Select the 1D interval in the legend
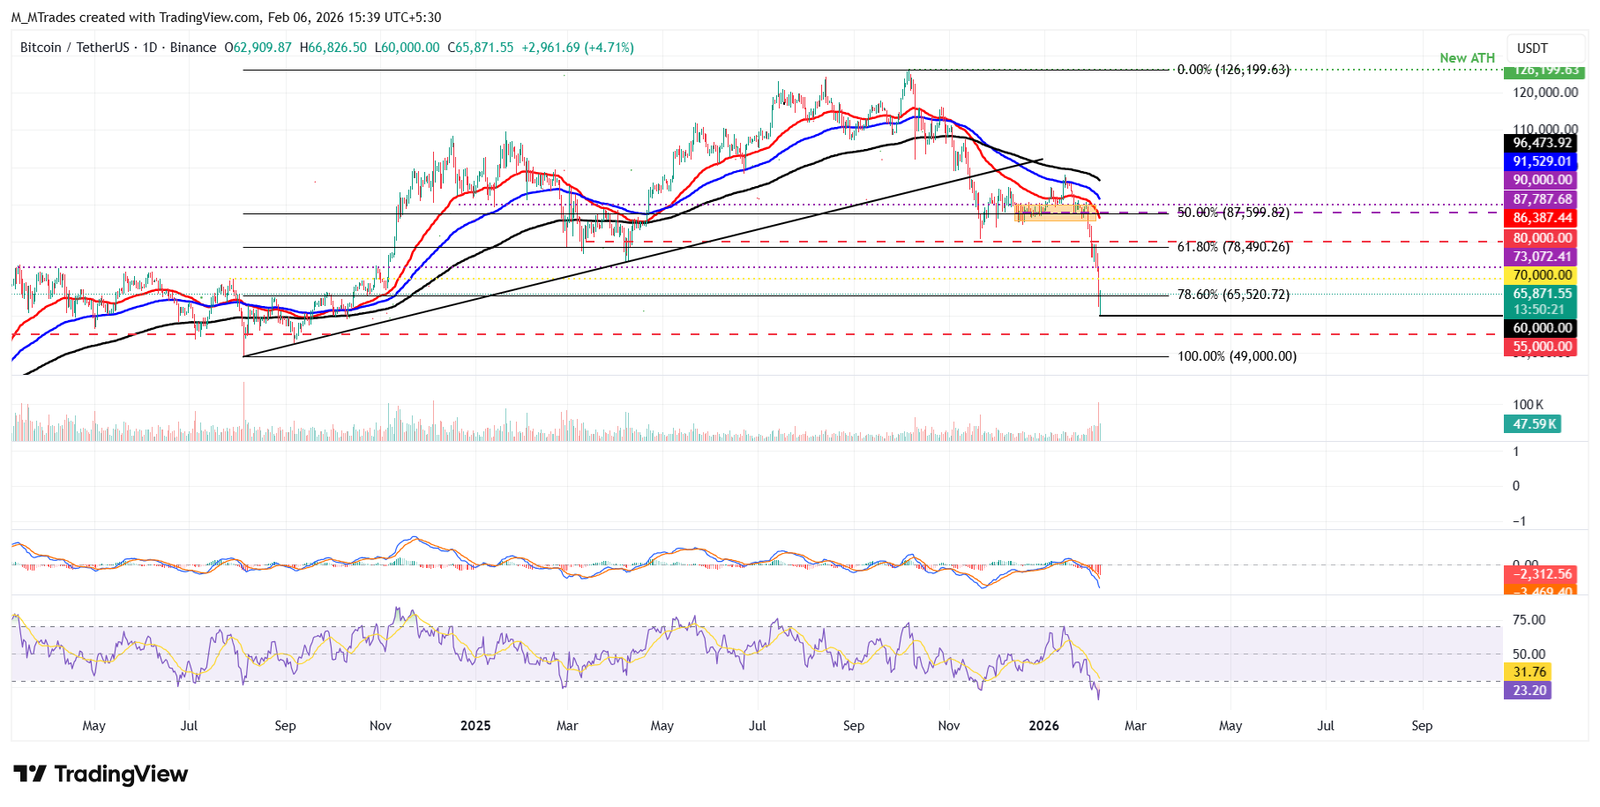This screenshot has width=1600, height=807. pyautogui.click(x=150, y=48)
